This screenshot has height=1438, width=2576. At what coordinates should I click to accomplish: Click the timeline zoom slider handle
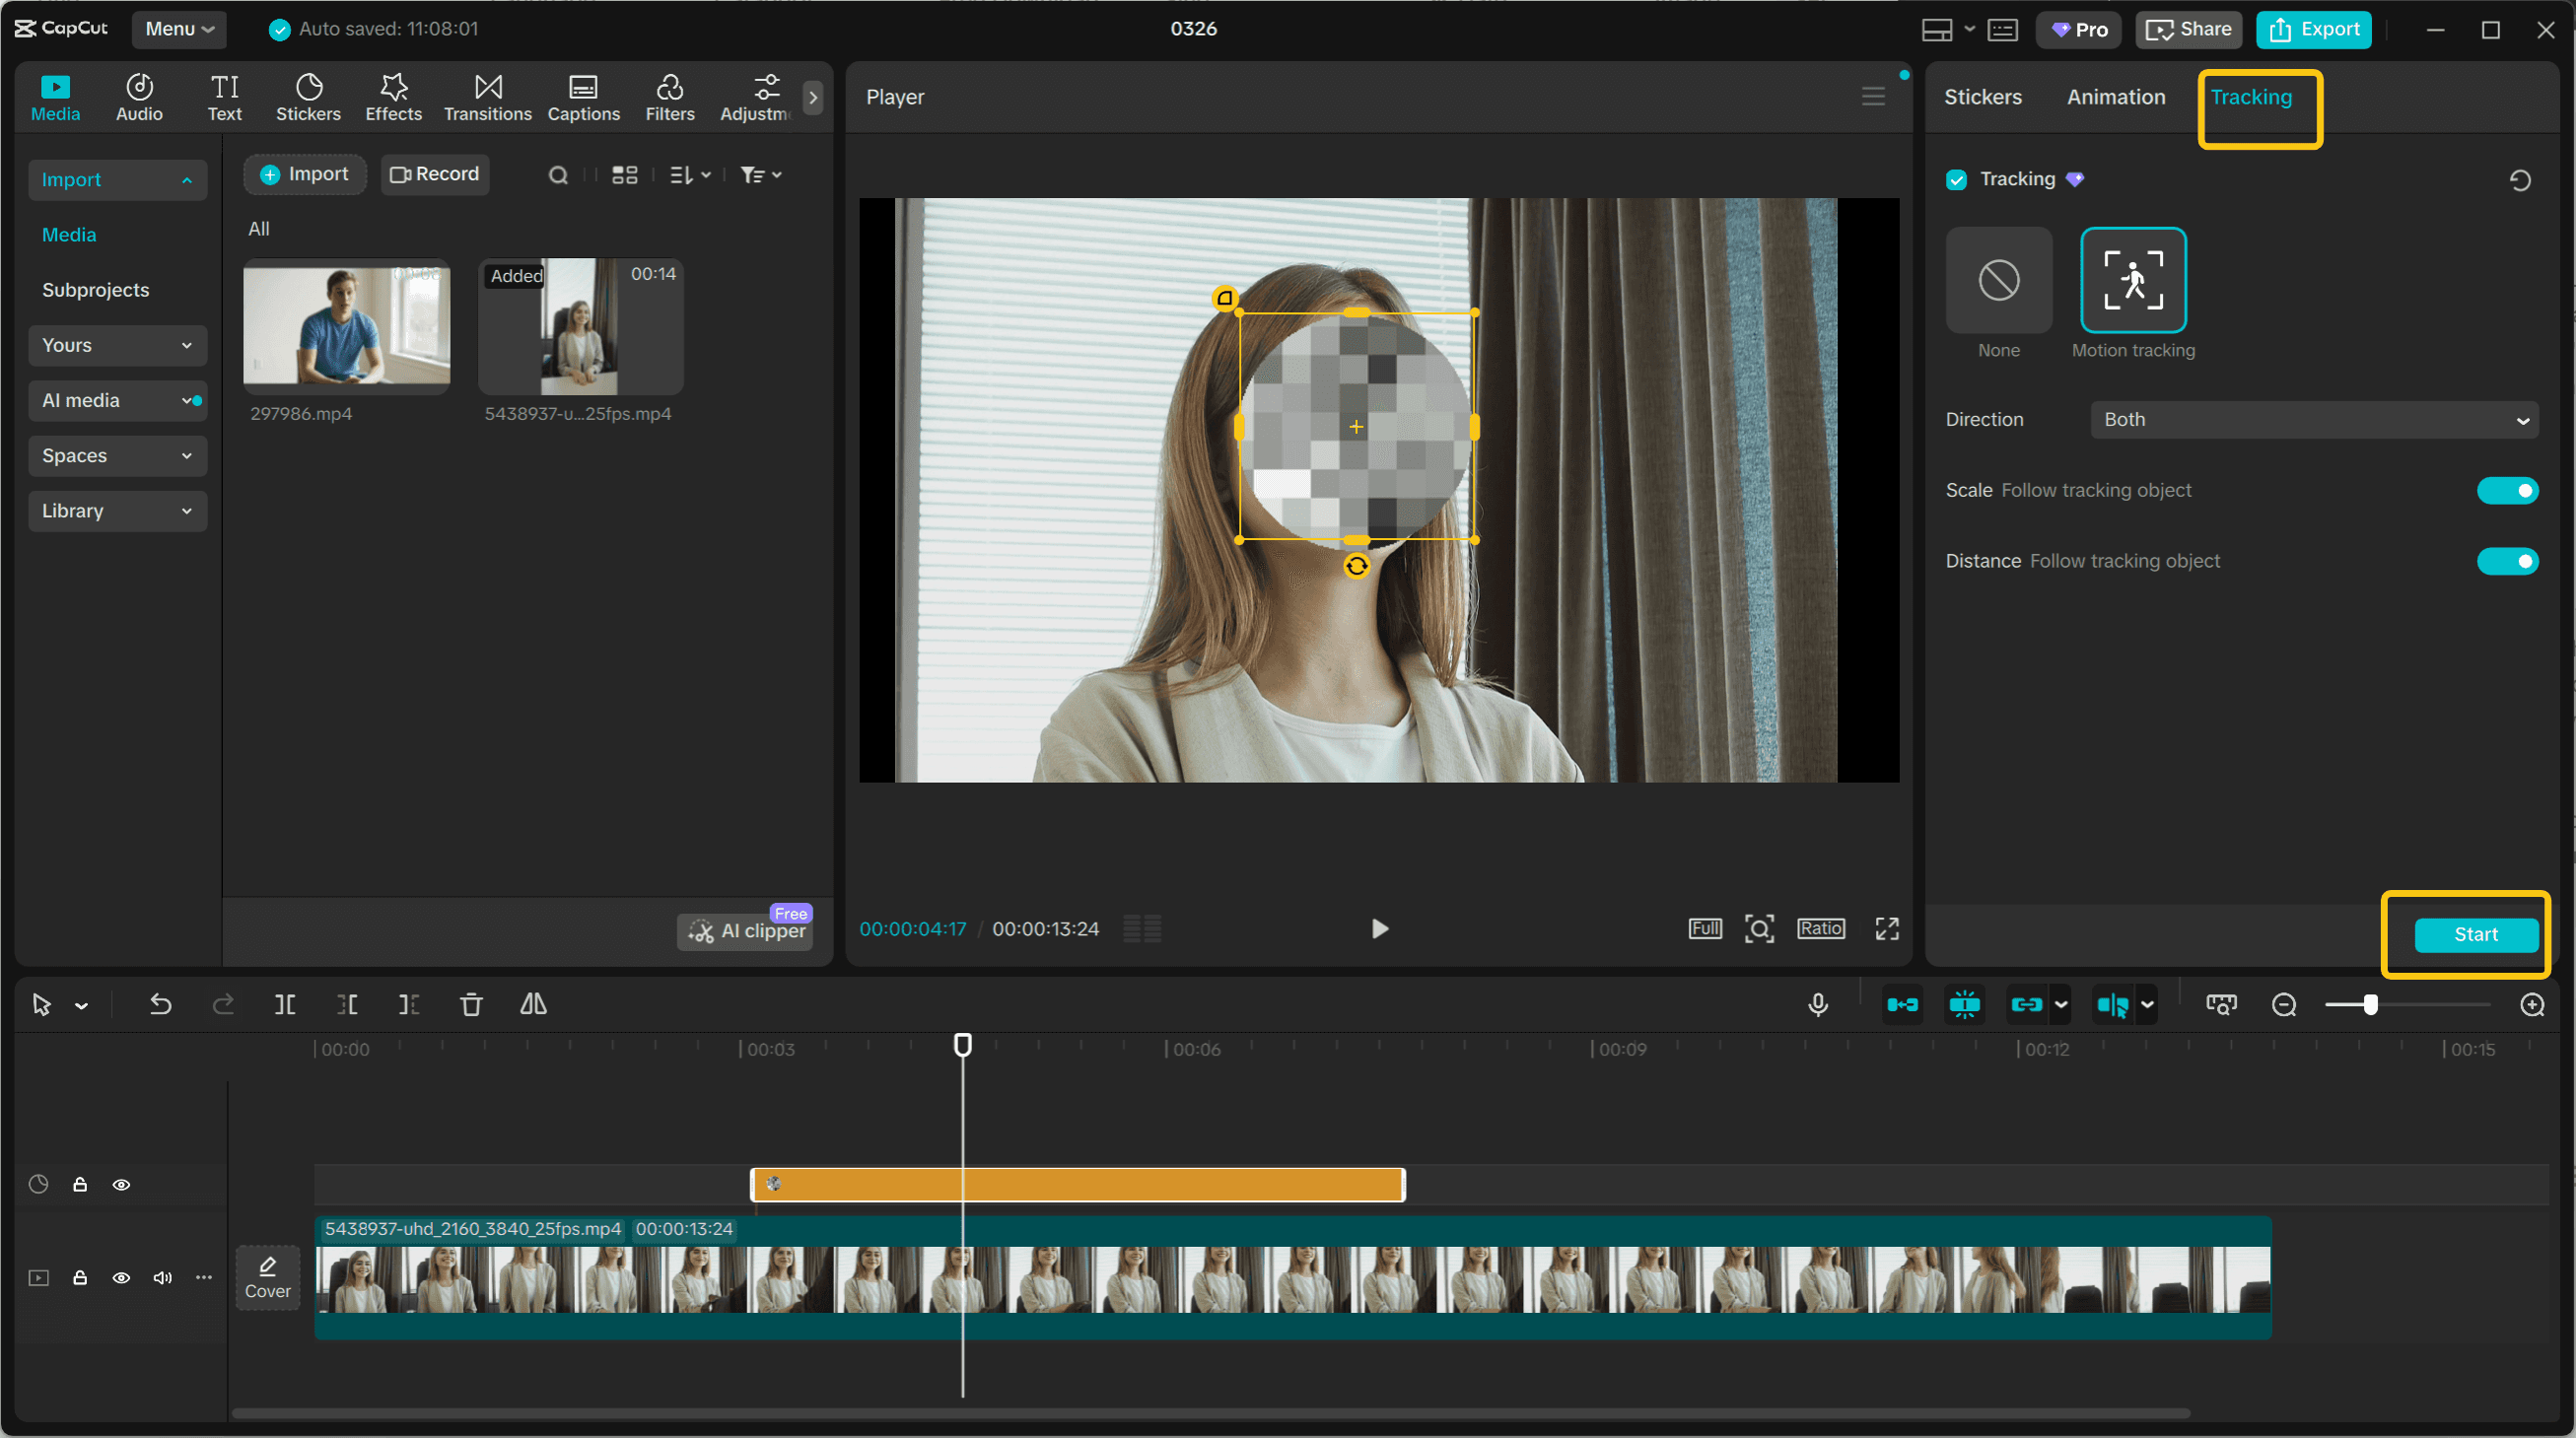pos(2370,1004)
